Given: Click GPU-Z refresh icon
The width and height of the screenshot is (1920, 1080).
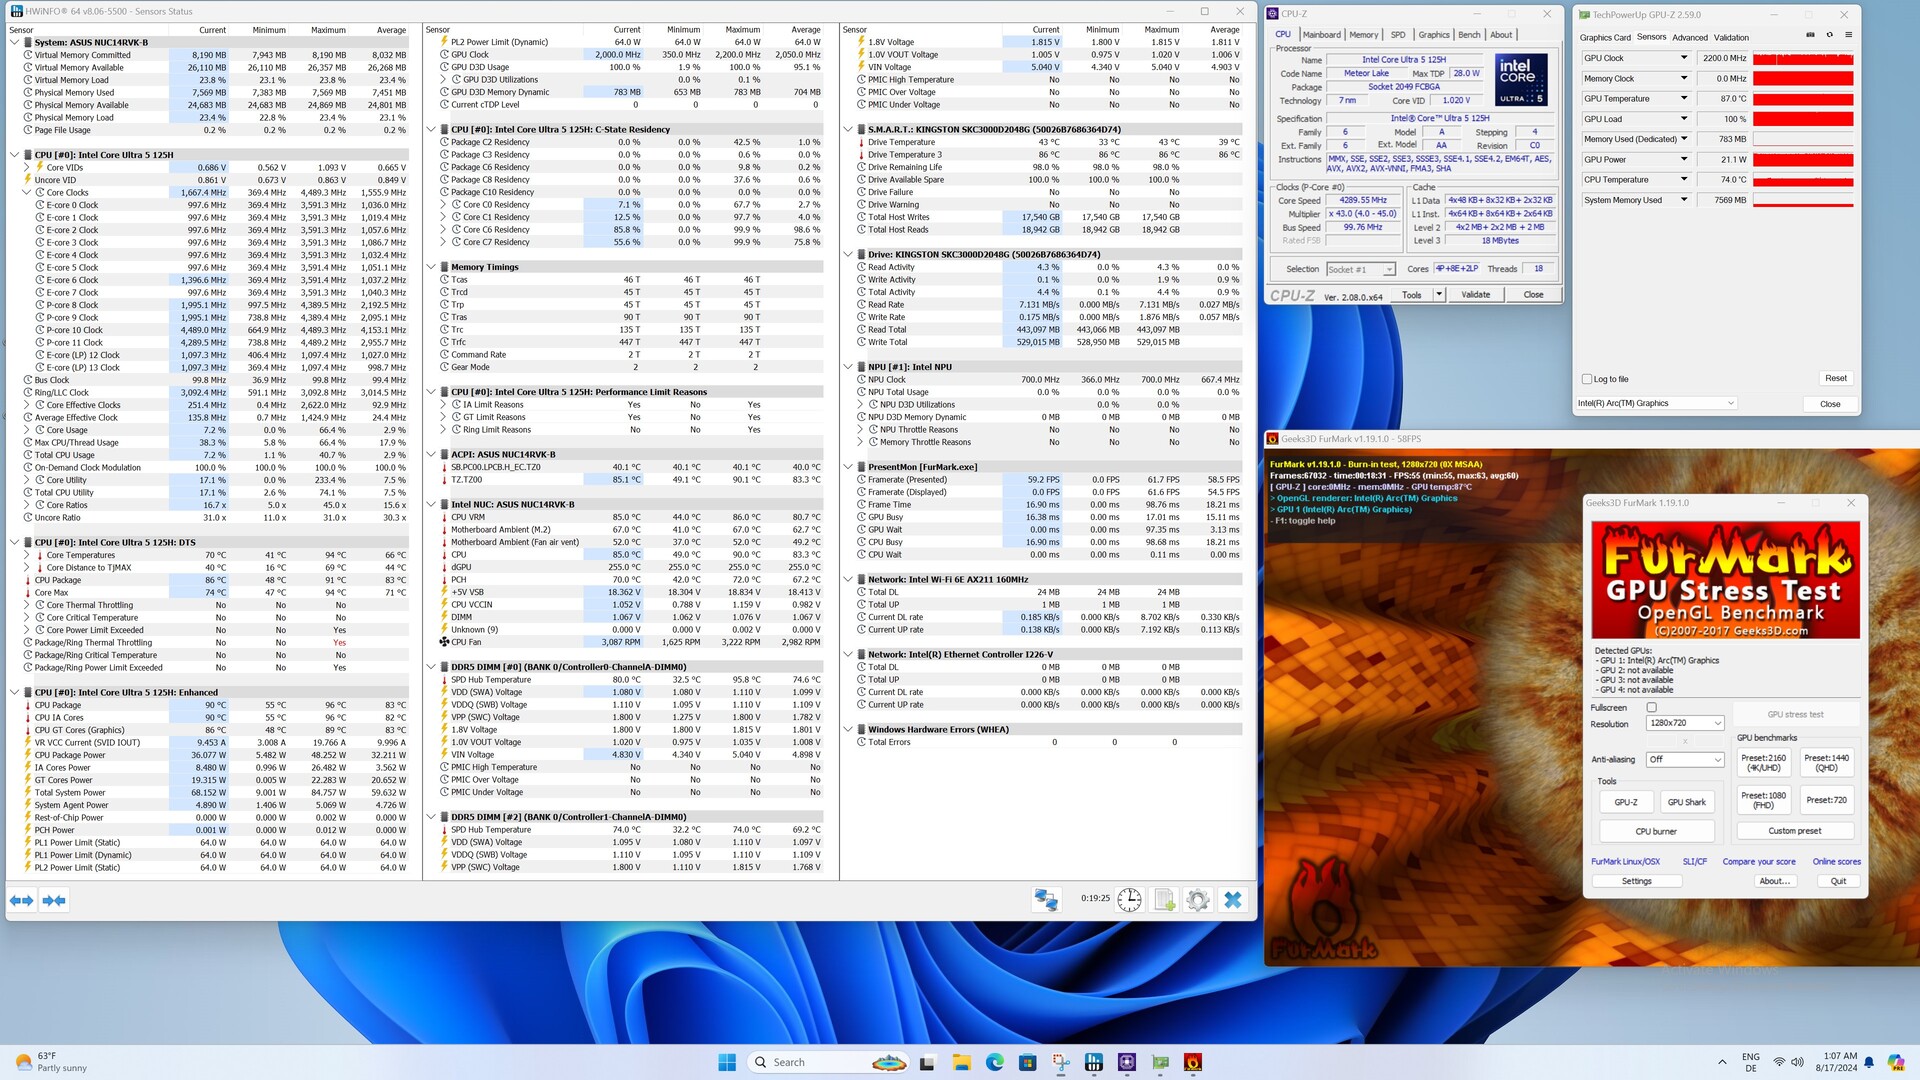Looking at the screenshot, I should pyautogui.click(x=1829, y=35).
